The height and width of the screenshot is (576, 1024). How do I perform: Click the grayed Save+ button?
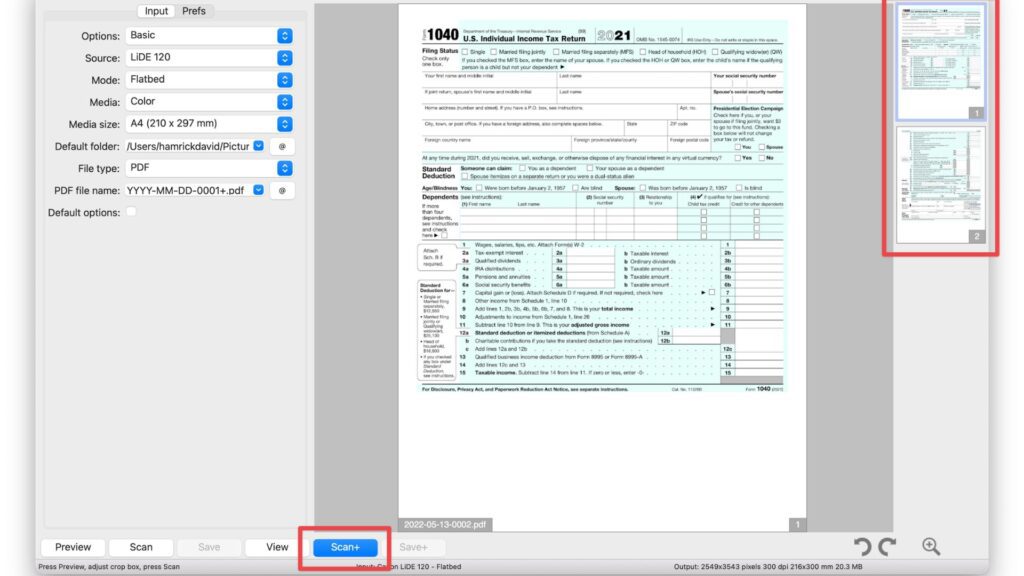413,547
